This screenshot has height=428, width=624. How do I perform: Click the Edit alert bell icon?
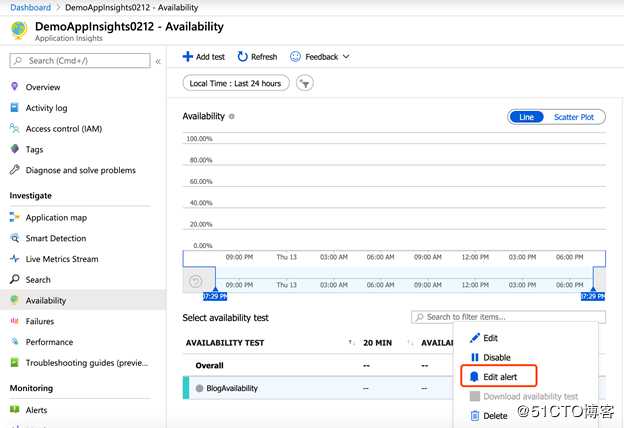click(x=474, y=377)
